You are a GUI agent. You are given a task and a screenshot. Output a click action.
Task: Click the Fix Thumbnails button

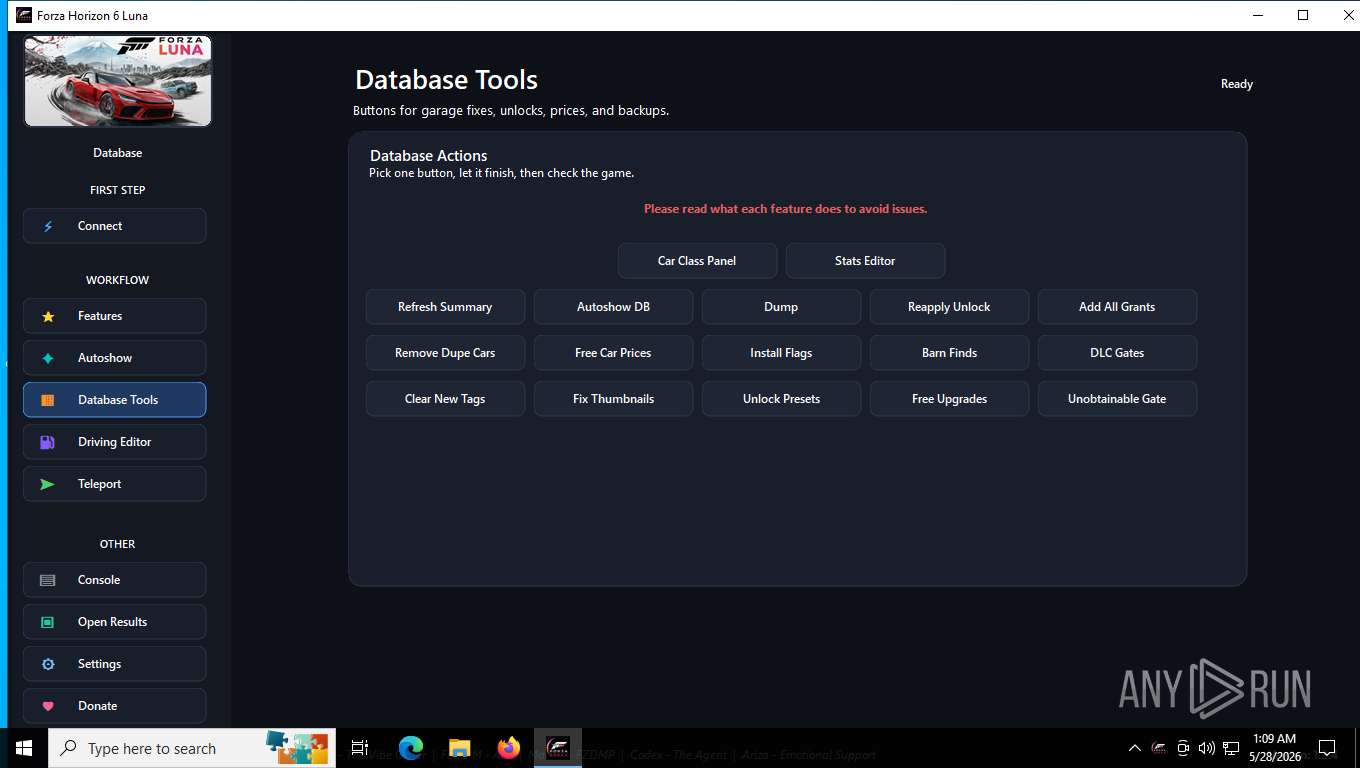[x=613, y=399]
